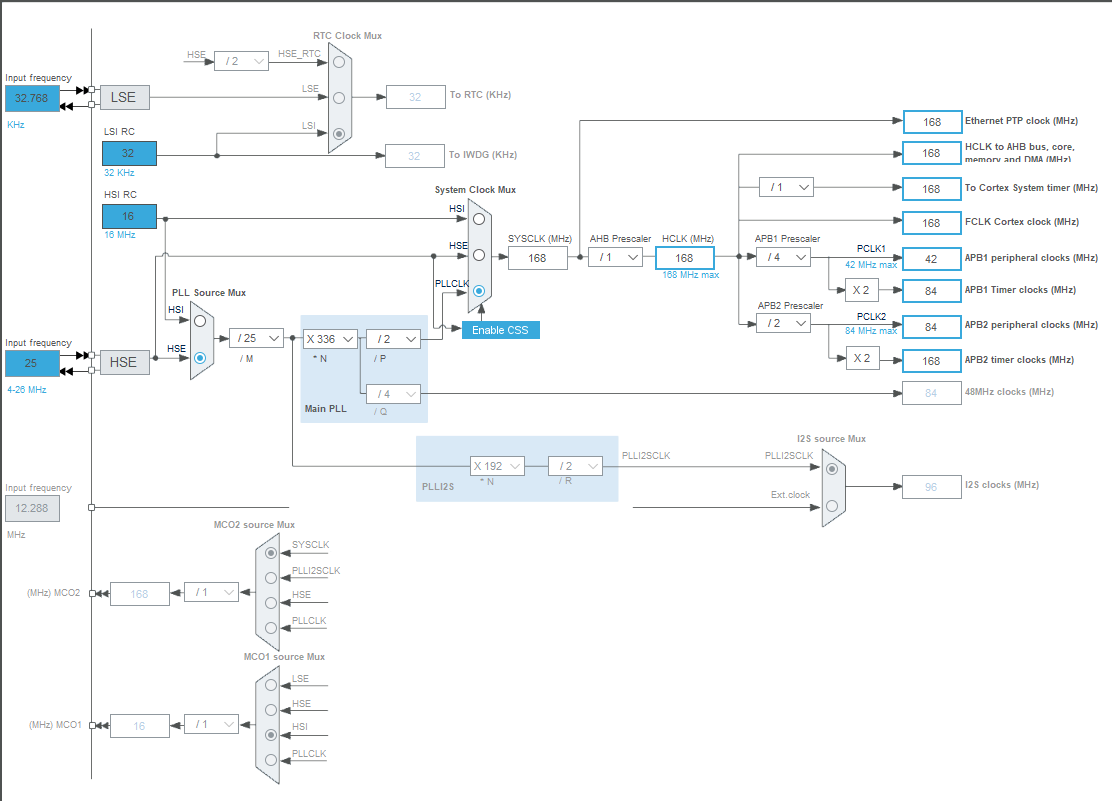
Task: Select Ext.clock in the I2S source Mux
Action: point(831,505)
